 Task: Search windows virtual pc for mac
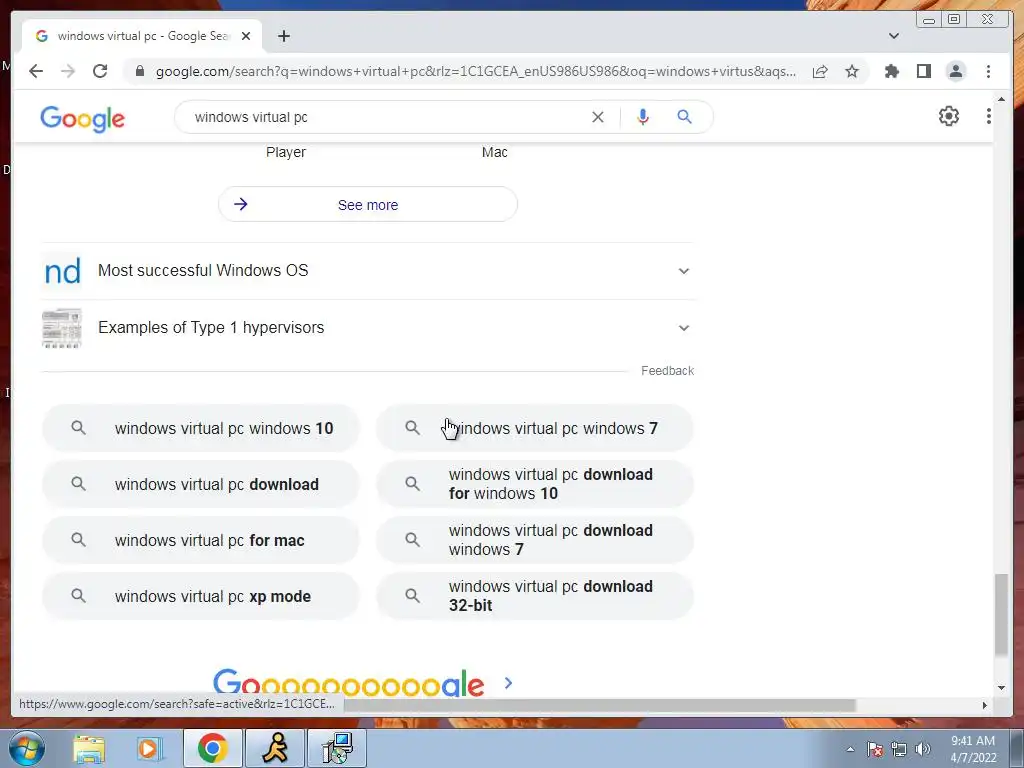[201, 541]
